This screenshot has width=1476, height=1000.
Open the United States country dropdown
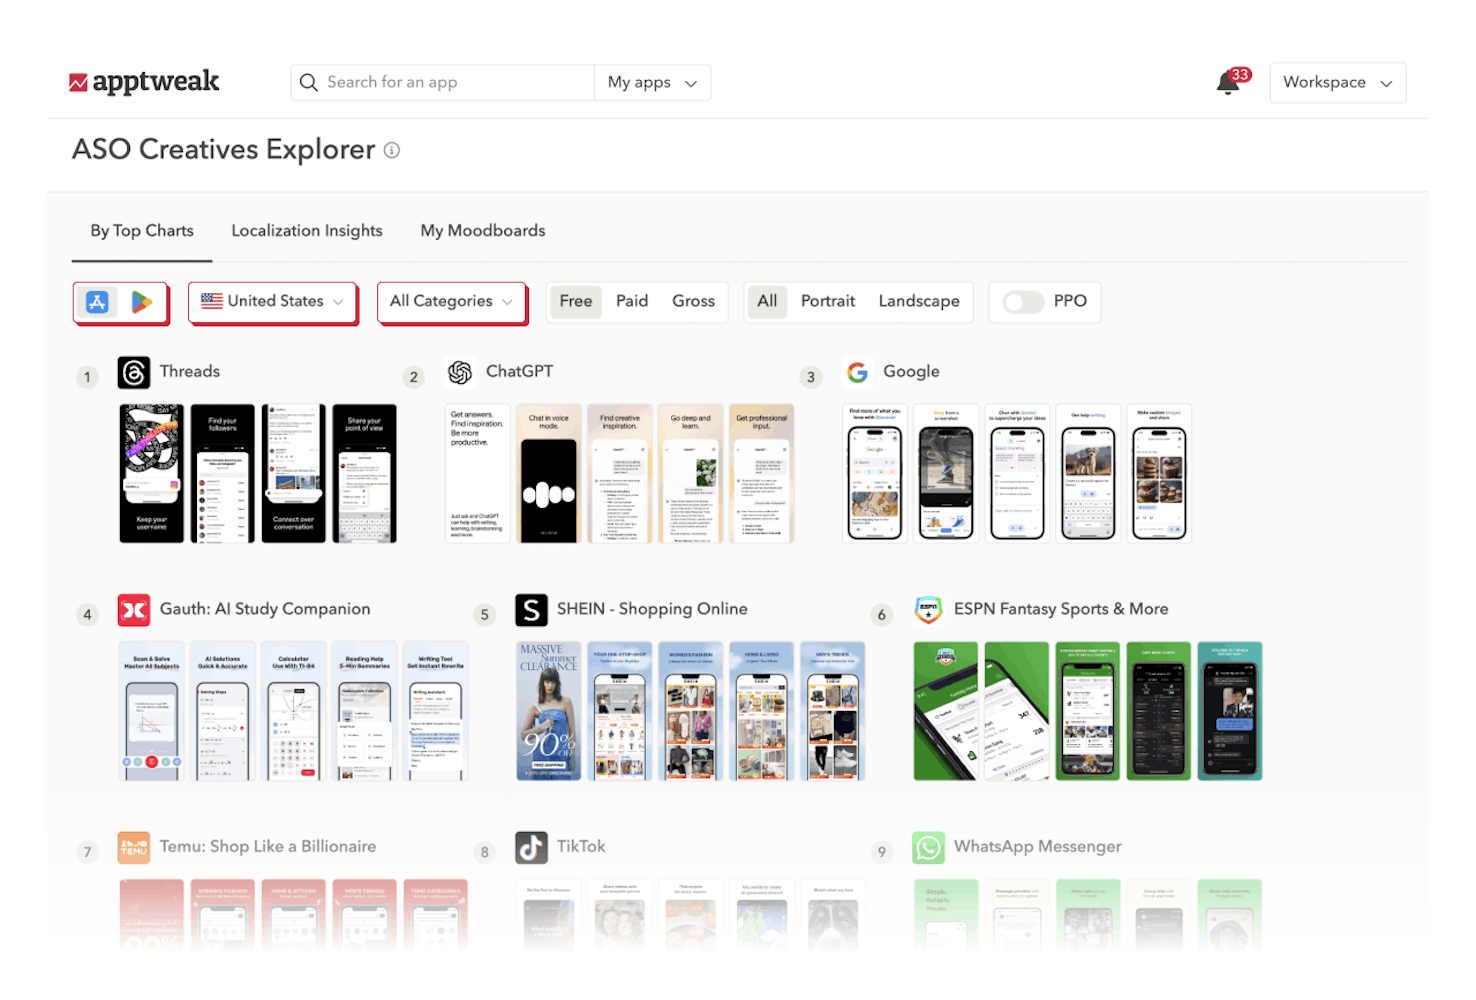[x=271, y=301]
